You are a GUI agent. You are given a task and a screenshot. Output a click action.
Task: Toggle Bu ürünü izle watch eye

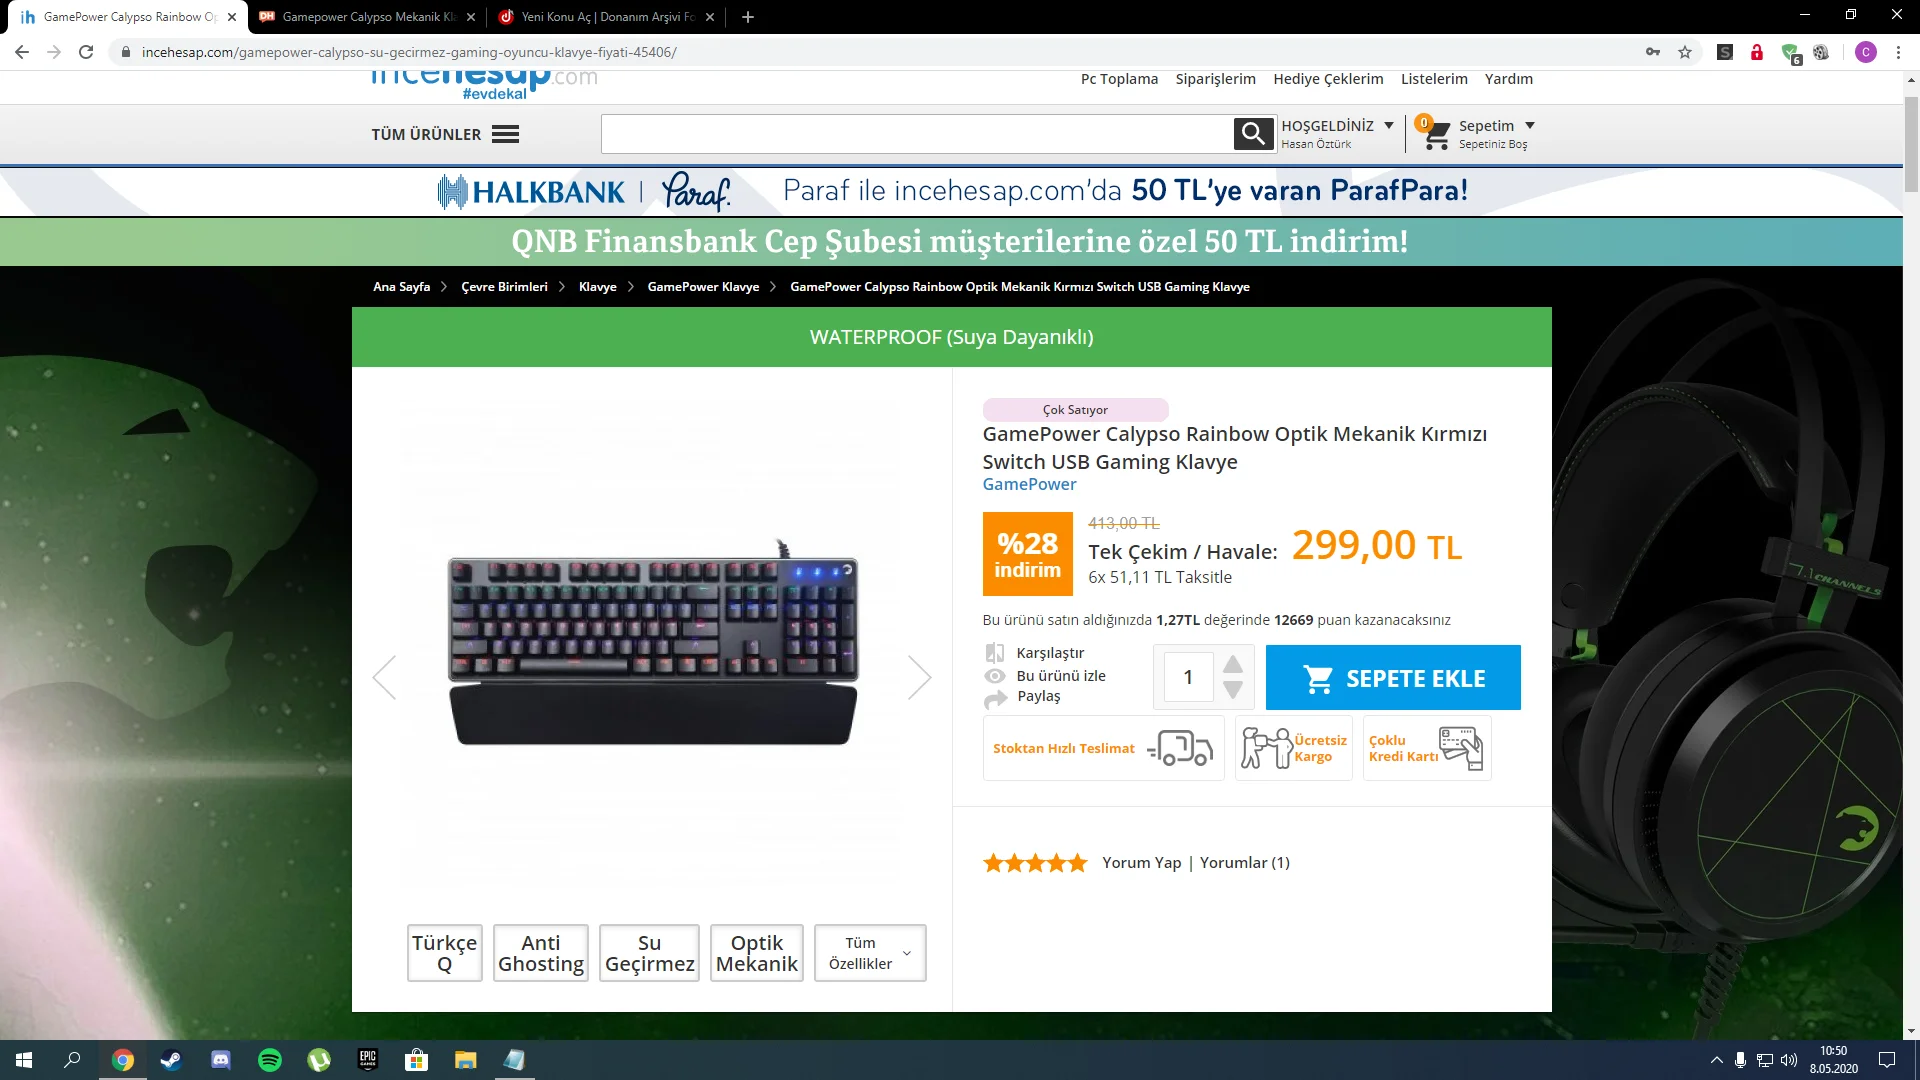995,676
